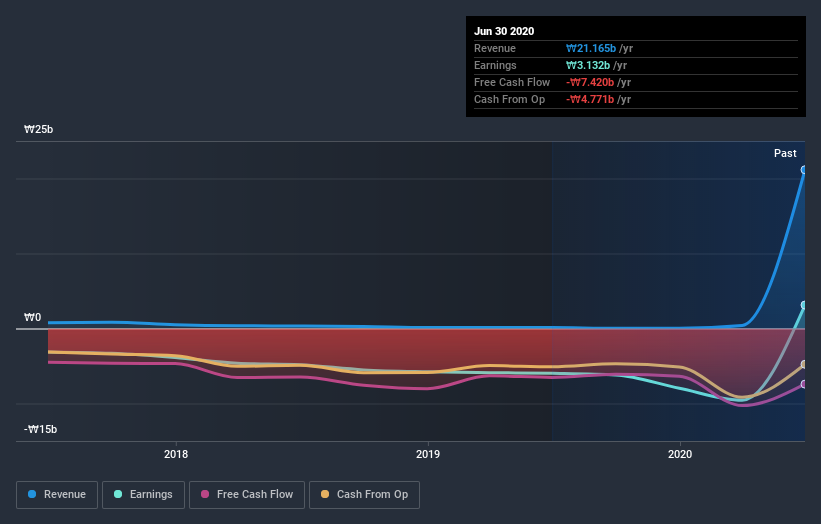Image resolution: width=821 pixels, height=524 pixels.
Task: Click the 2019 x-axis label
Action: (428, 454)
